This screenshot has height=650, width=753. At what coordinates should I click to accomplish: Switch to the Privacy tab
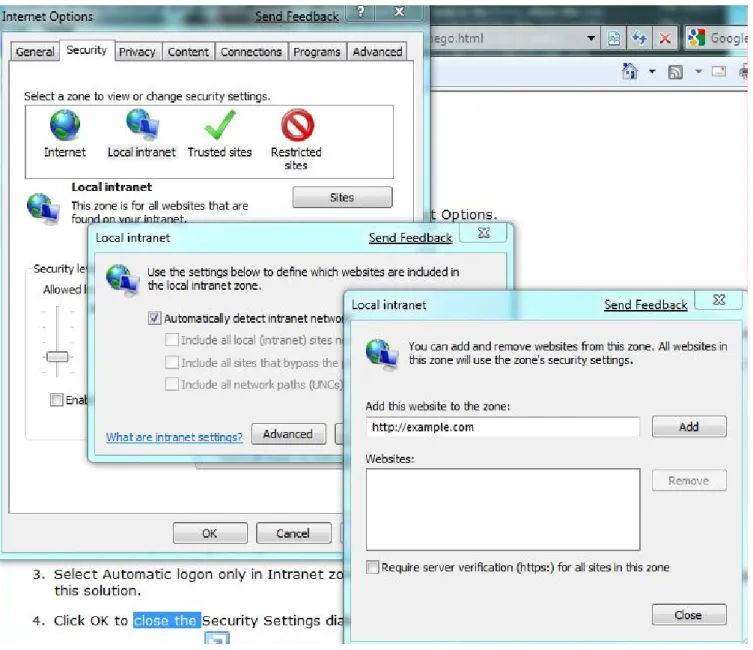click(137, 51)
